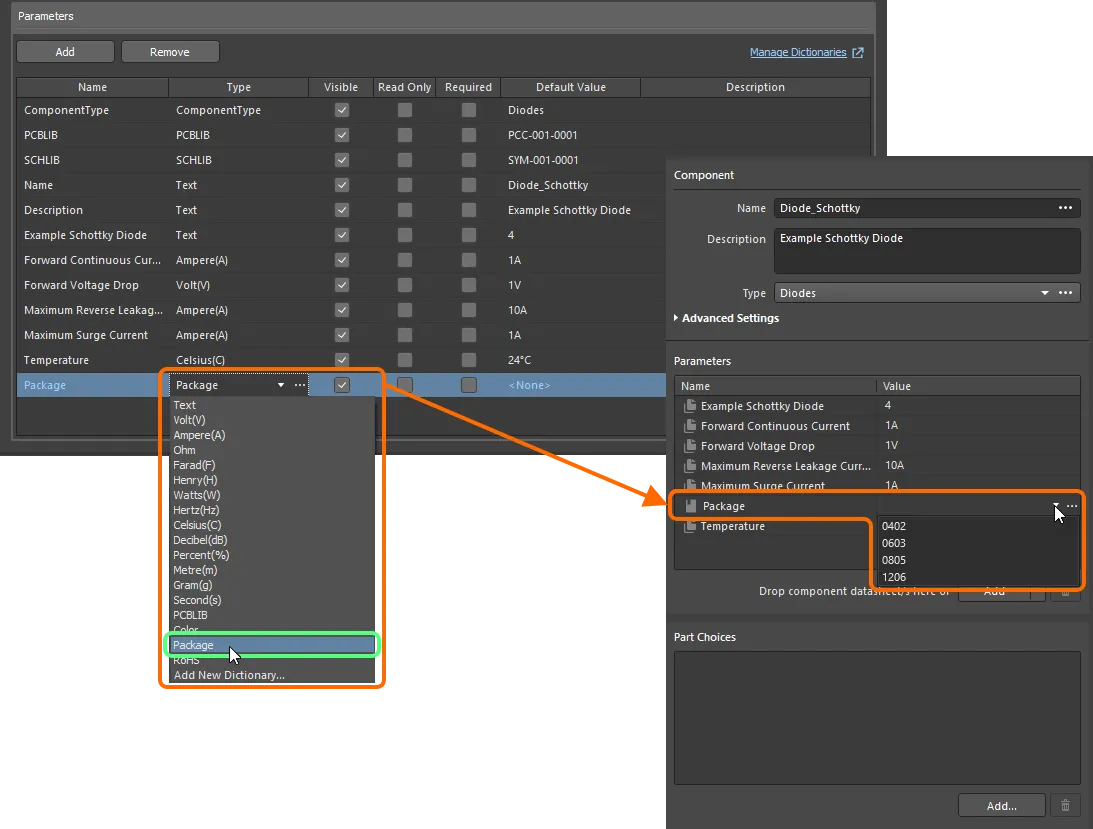Open the Package value dropdown arrow
Viewport: 1093px width, 829px height.
click(x=1055, y=506)
